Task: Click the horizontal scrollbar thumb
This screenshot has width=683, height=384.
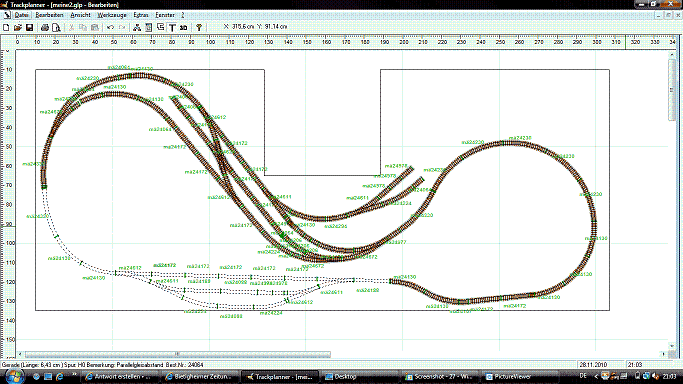Action: [x=178, y=354]
